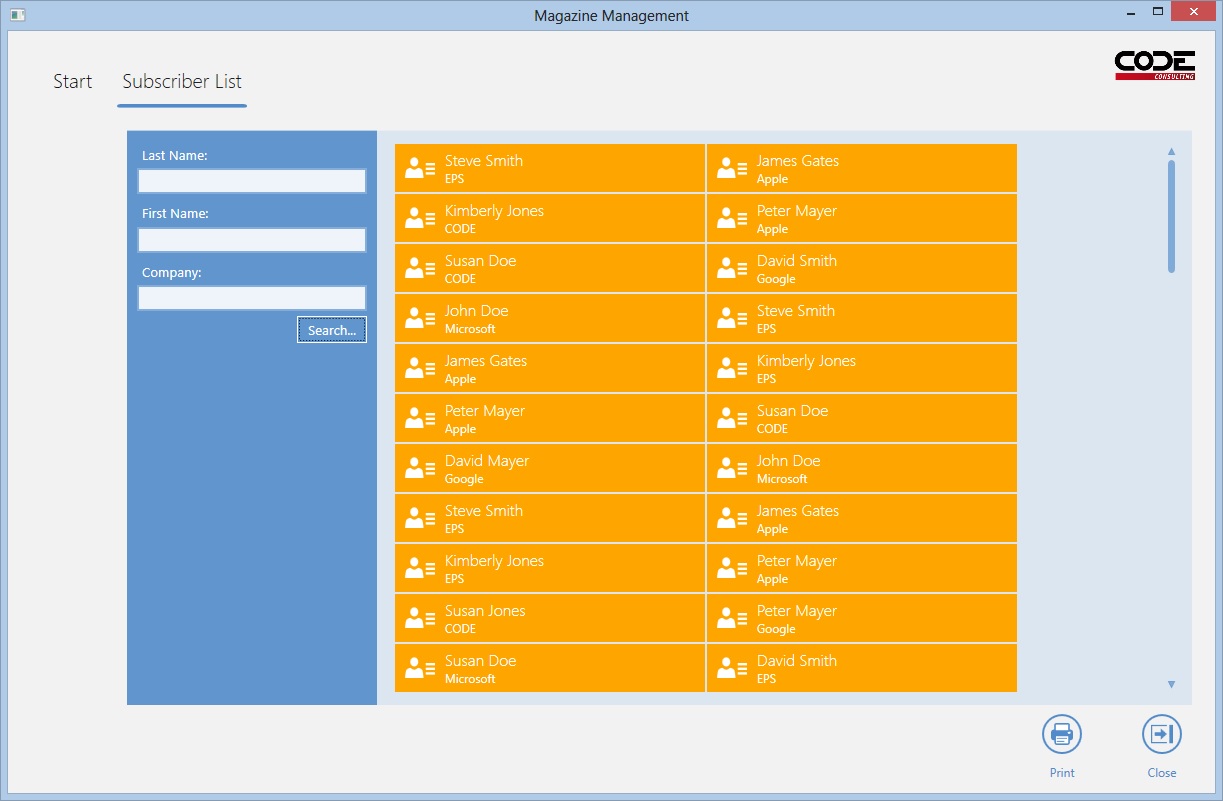The width and height of the screenshot is (1223, 801).
Task: Click the Search... button
Action: point(332,330)
